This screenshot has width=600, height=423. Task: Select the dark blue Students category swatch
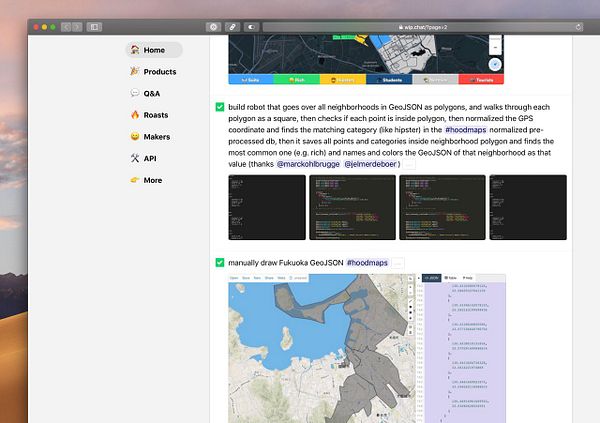(389, 80)
